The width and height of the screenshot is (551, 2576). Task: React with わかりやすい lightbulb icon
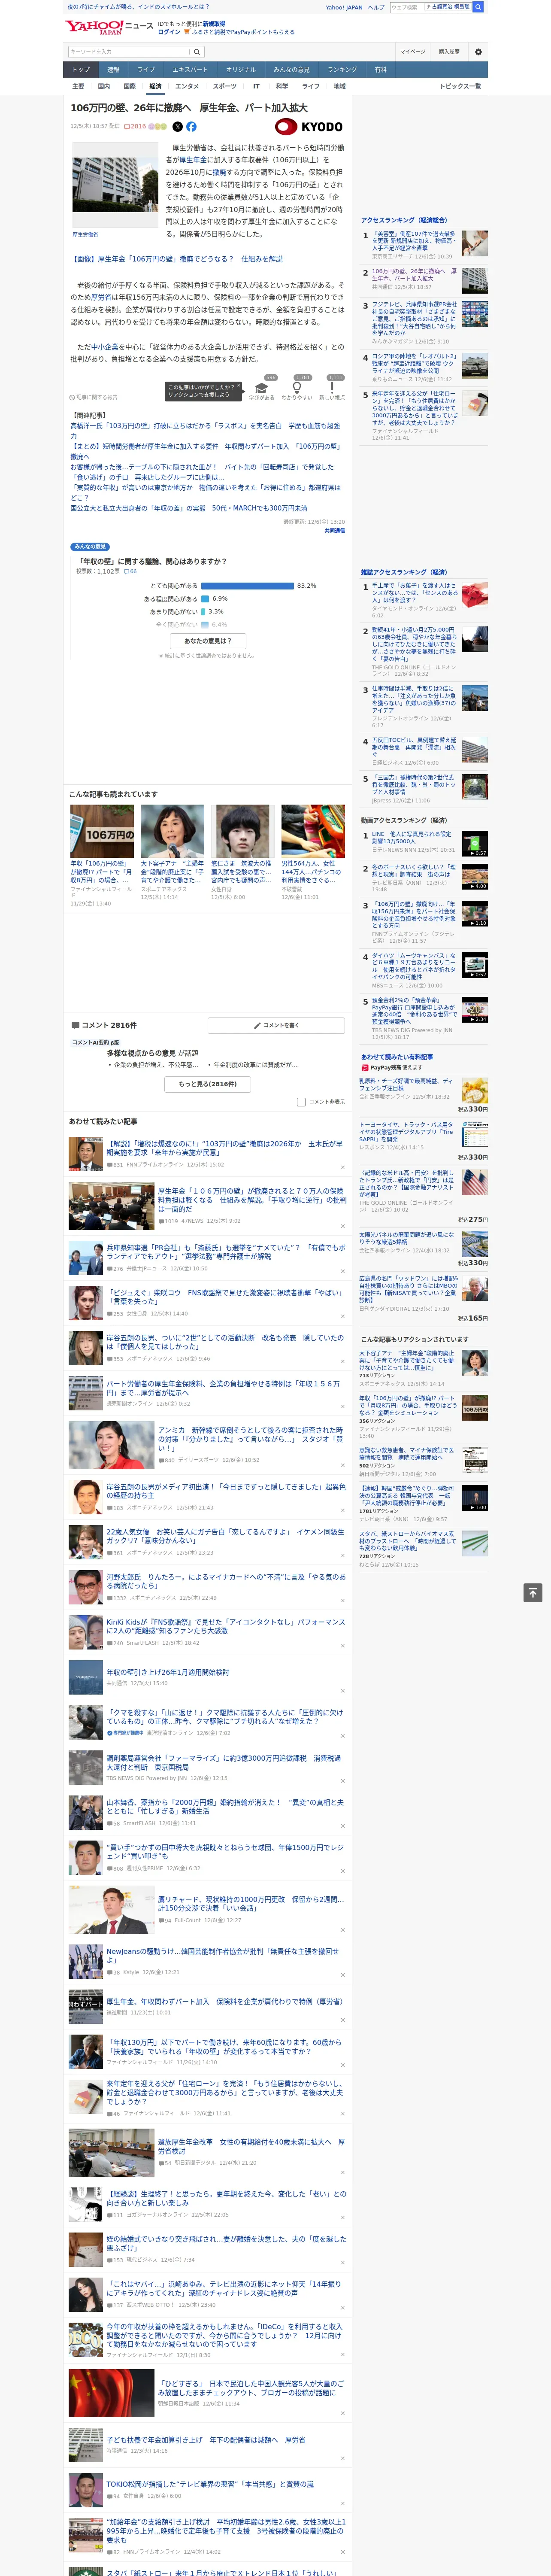tap(297, 389)
